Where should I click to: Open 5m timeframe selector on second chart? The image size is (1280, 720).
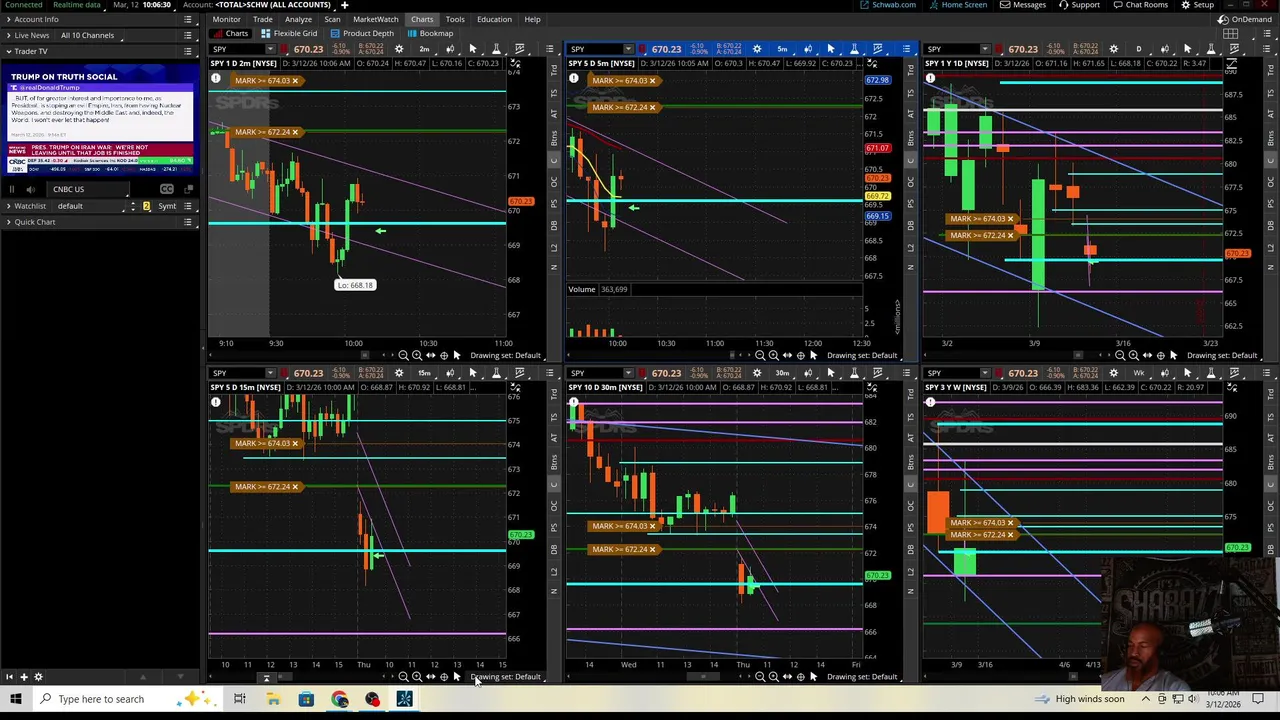[x=782, y=49]
